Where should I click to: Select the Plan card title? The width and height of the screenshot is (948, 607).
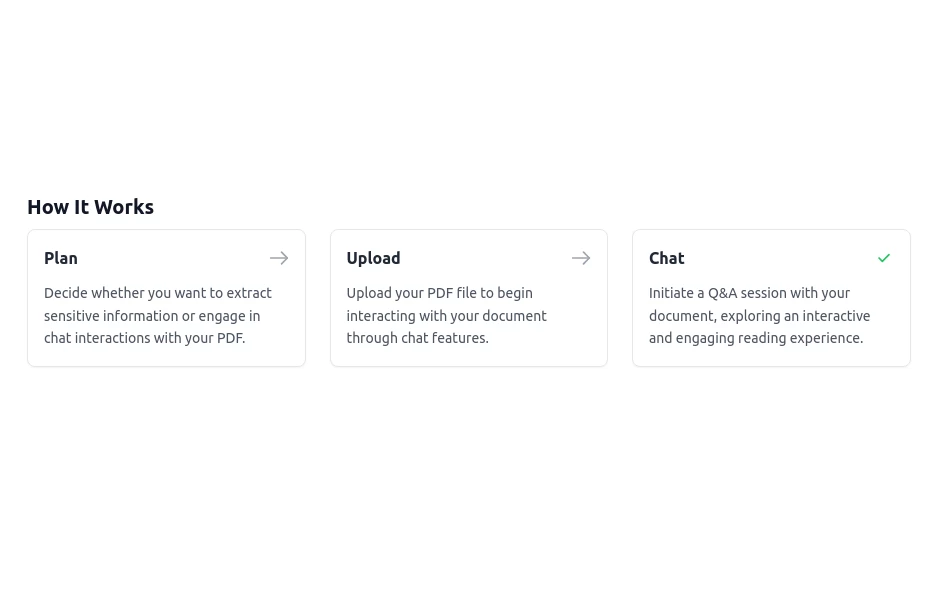point(61,258)
